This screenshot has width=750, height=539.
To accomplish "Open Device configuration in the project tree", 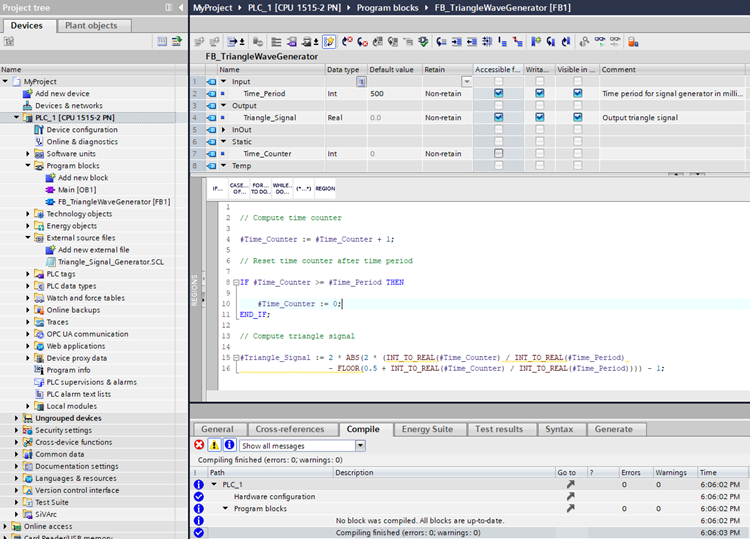I will click(81, 130).
